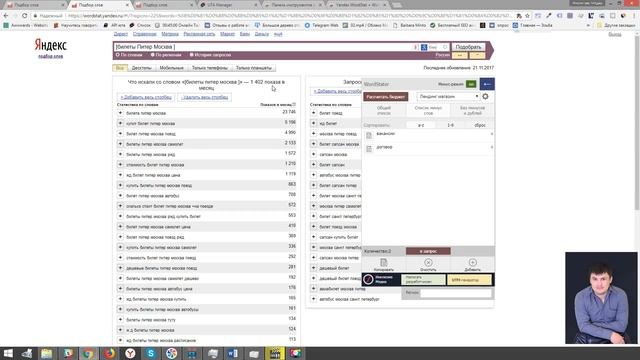Add 'билеты питер москва ржд' via plus icon

pos(120,154)
